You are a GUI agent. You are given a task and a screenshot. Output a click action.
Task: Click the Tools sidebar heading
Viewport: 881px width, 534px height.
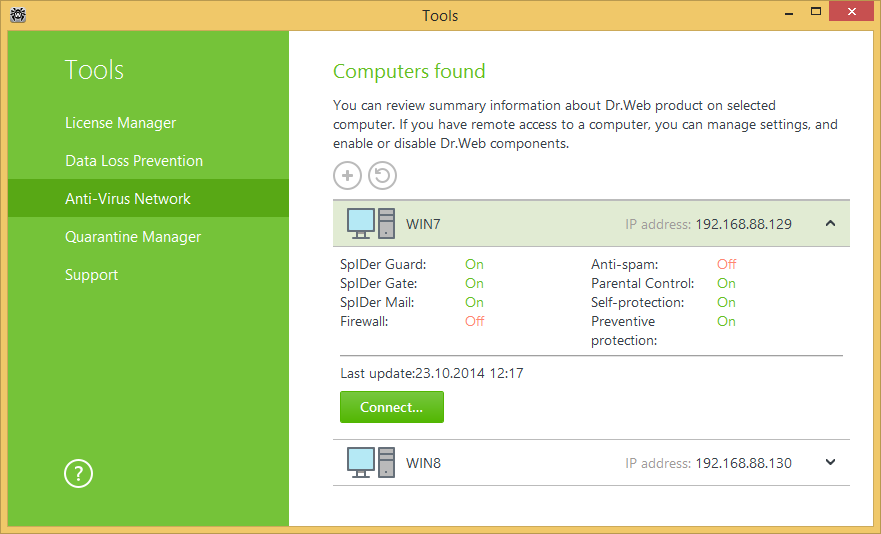[x=94, y=70]
